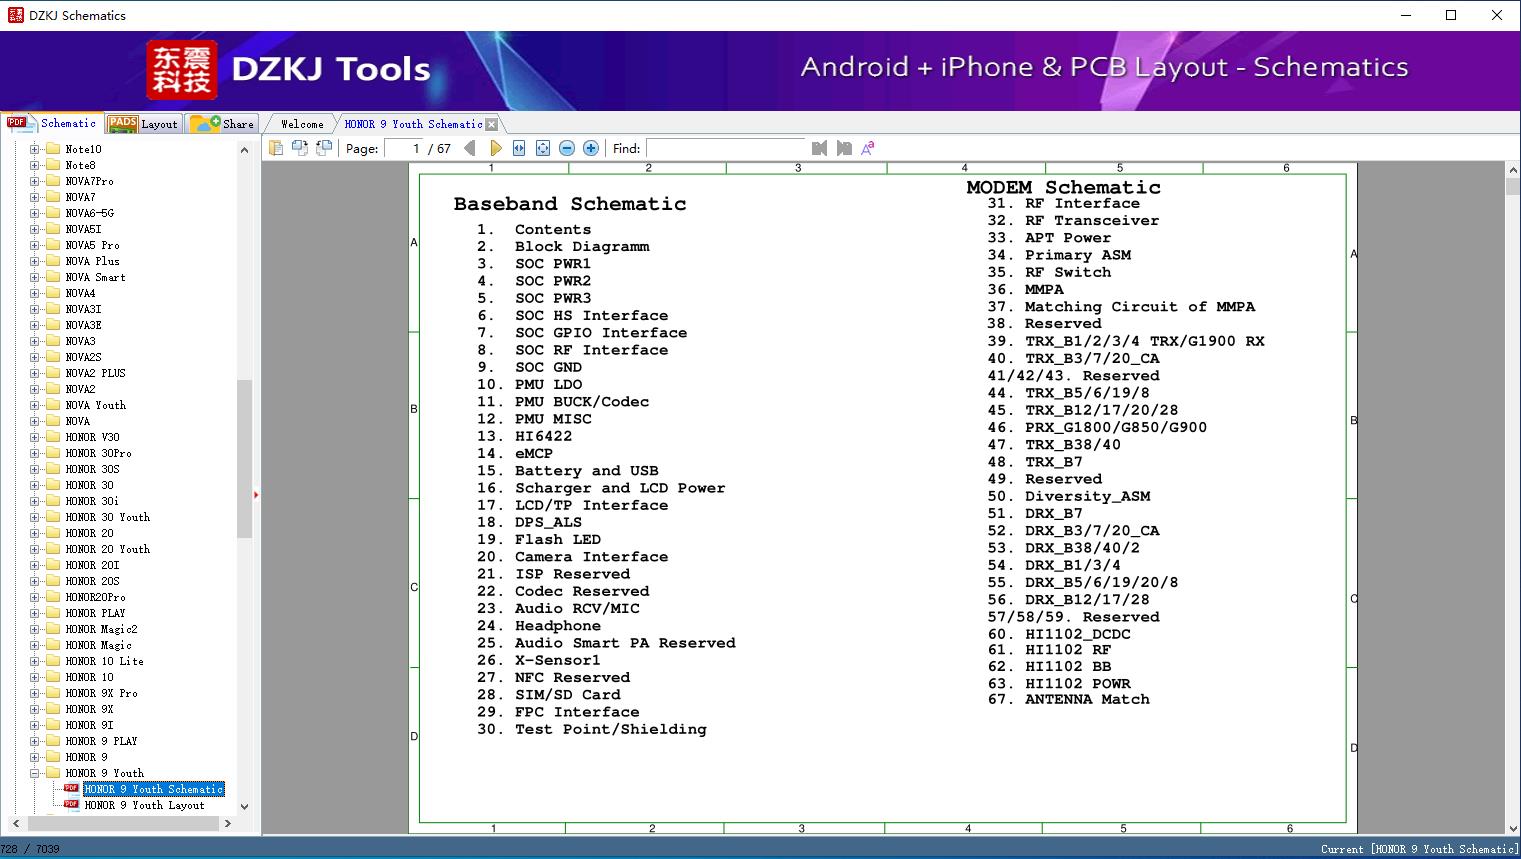Image resolution: width=1521 pixels, height=859 pixels.
Task: Click the tree horizontal scroll left arrow
Action: click(15, 823)
